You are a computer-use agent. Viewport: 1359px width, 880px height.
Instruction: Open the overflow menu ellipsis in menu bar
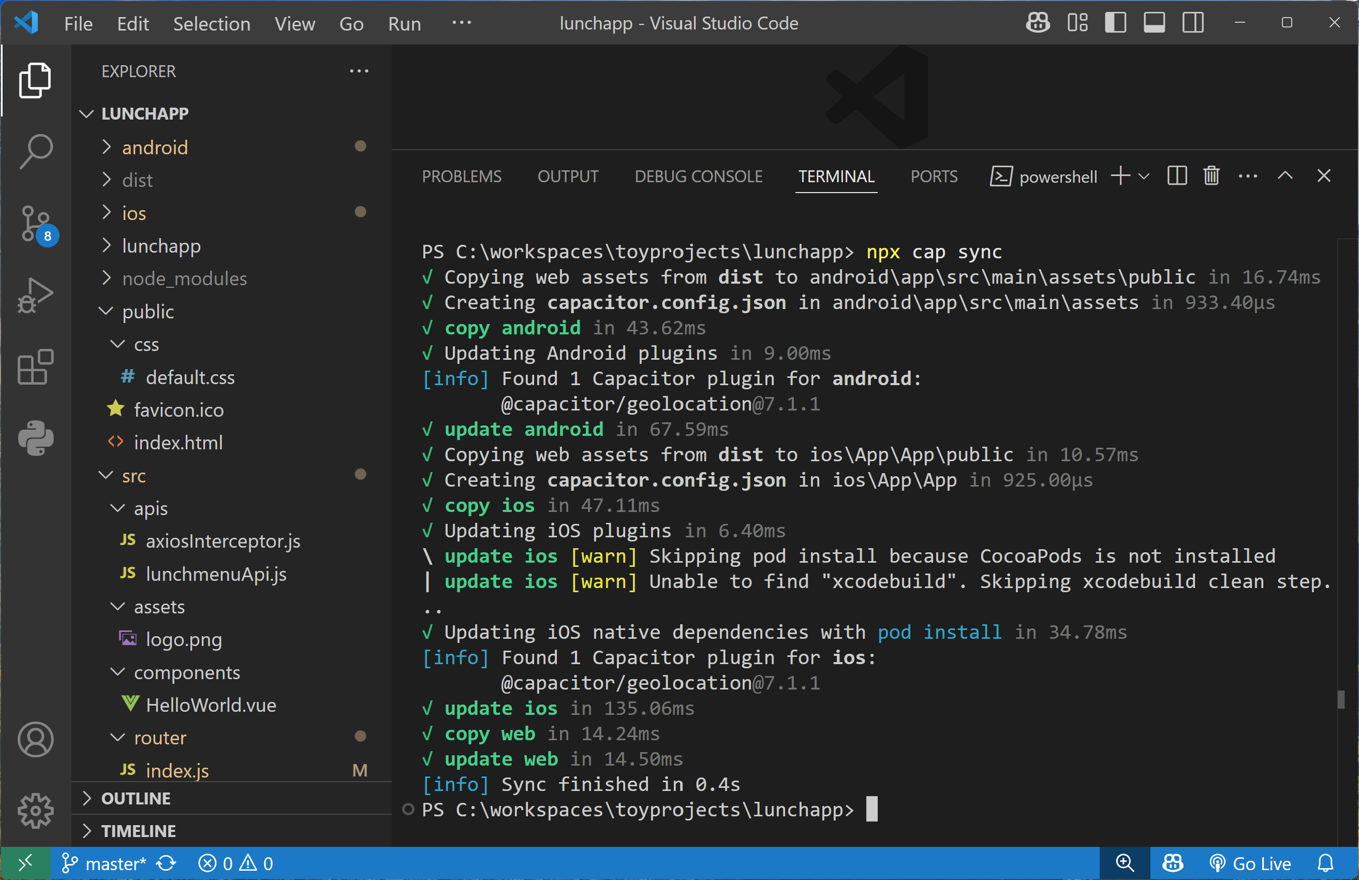coord(461,23)
